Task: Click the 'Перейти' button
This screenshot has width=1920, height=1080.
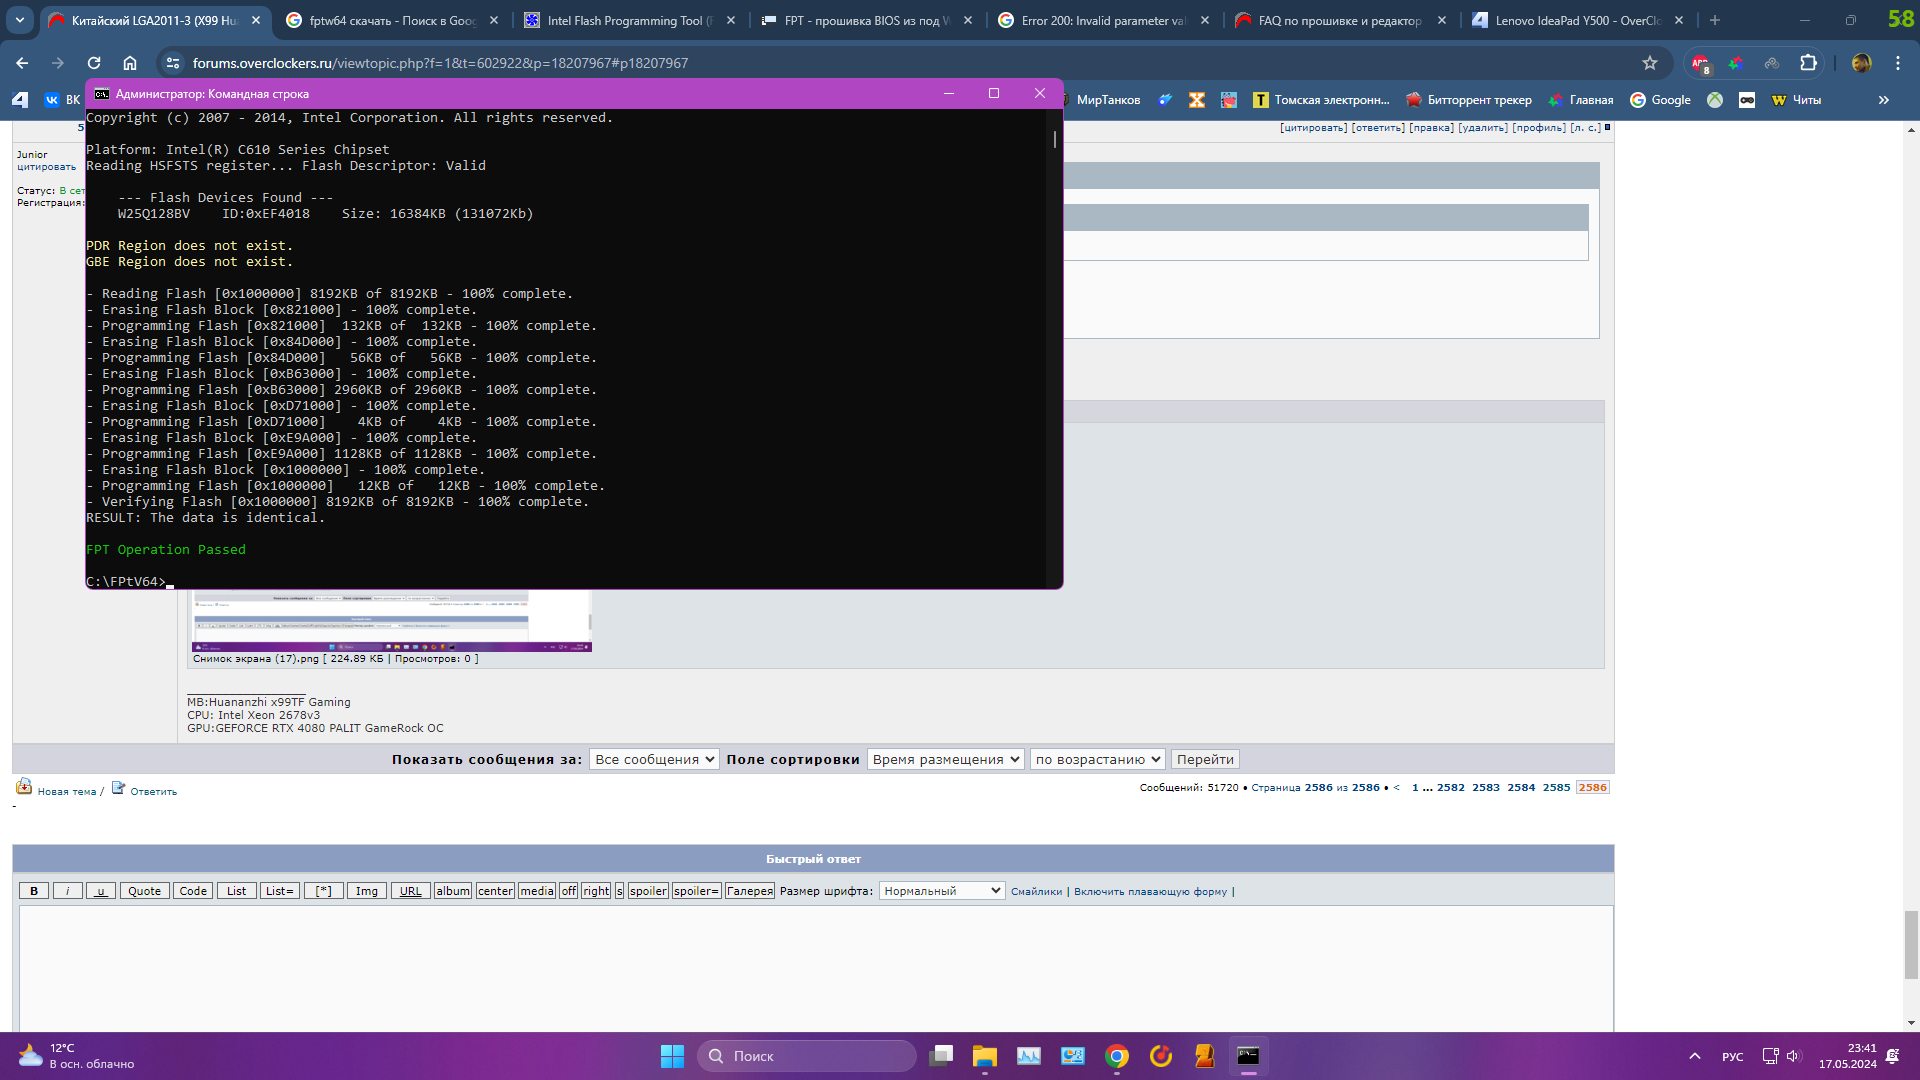Action: [x=1205, y=759]
